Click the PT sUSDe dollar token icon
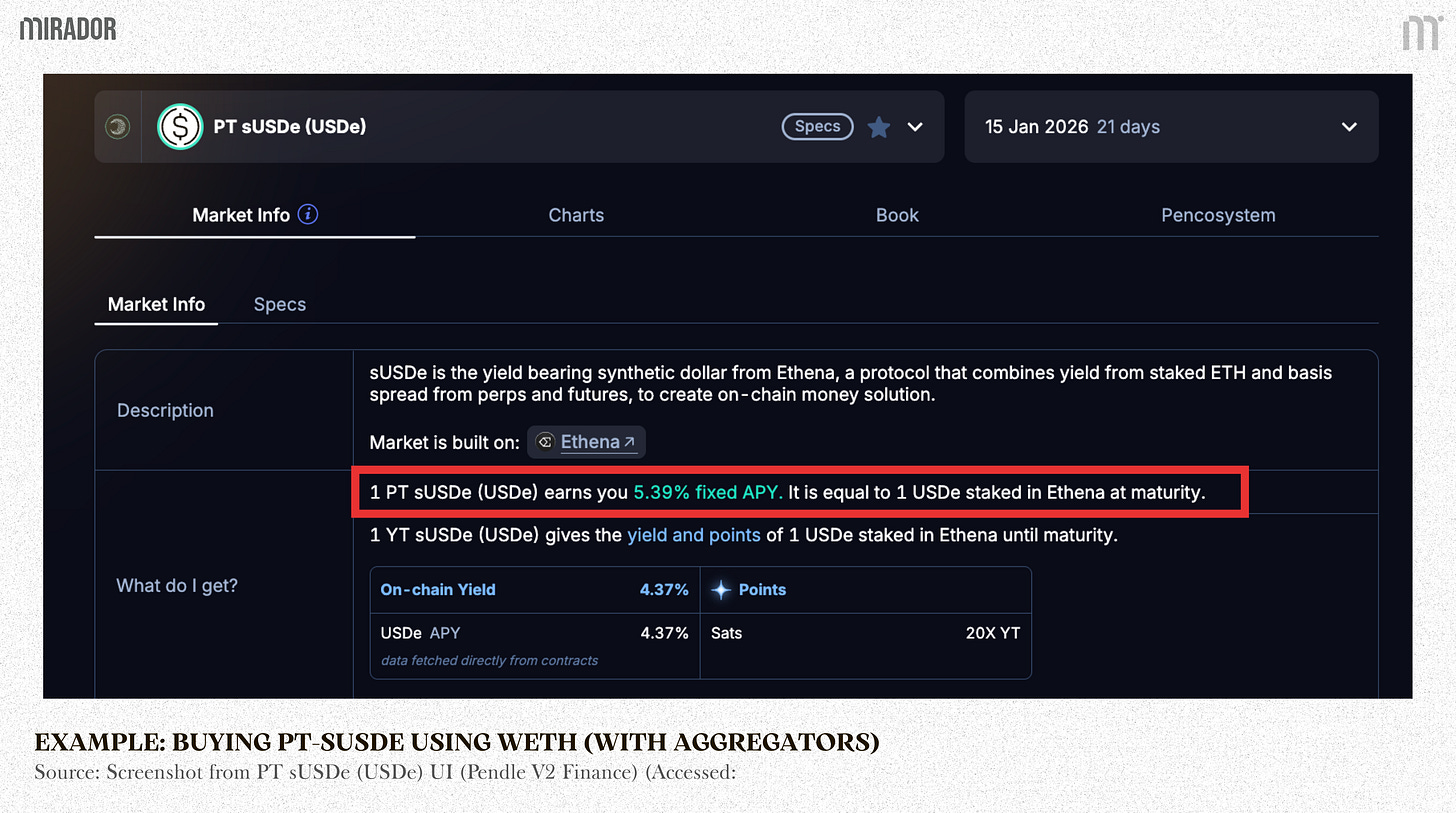 pos(181,127)
